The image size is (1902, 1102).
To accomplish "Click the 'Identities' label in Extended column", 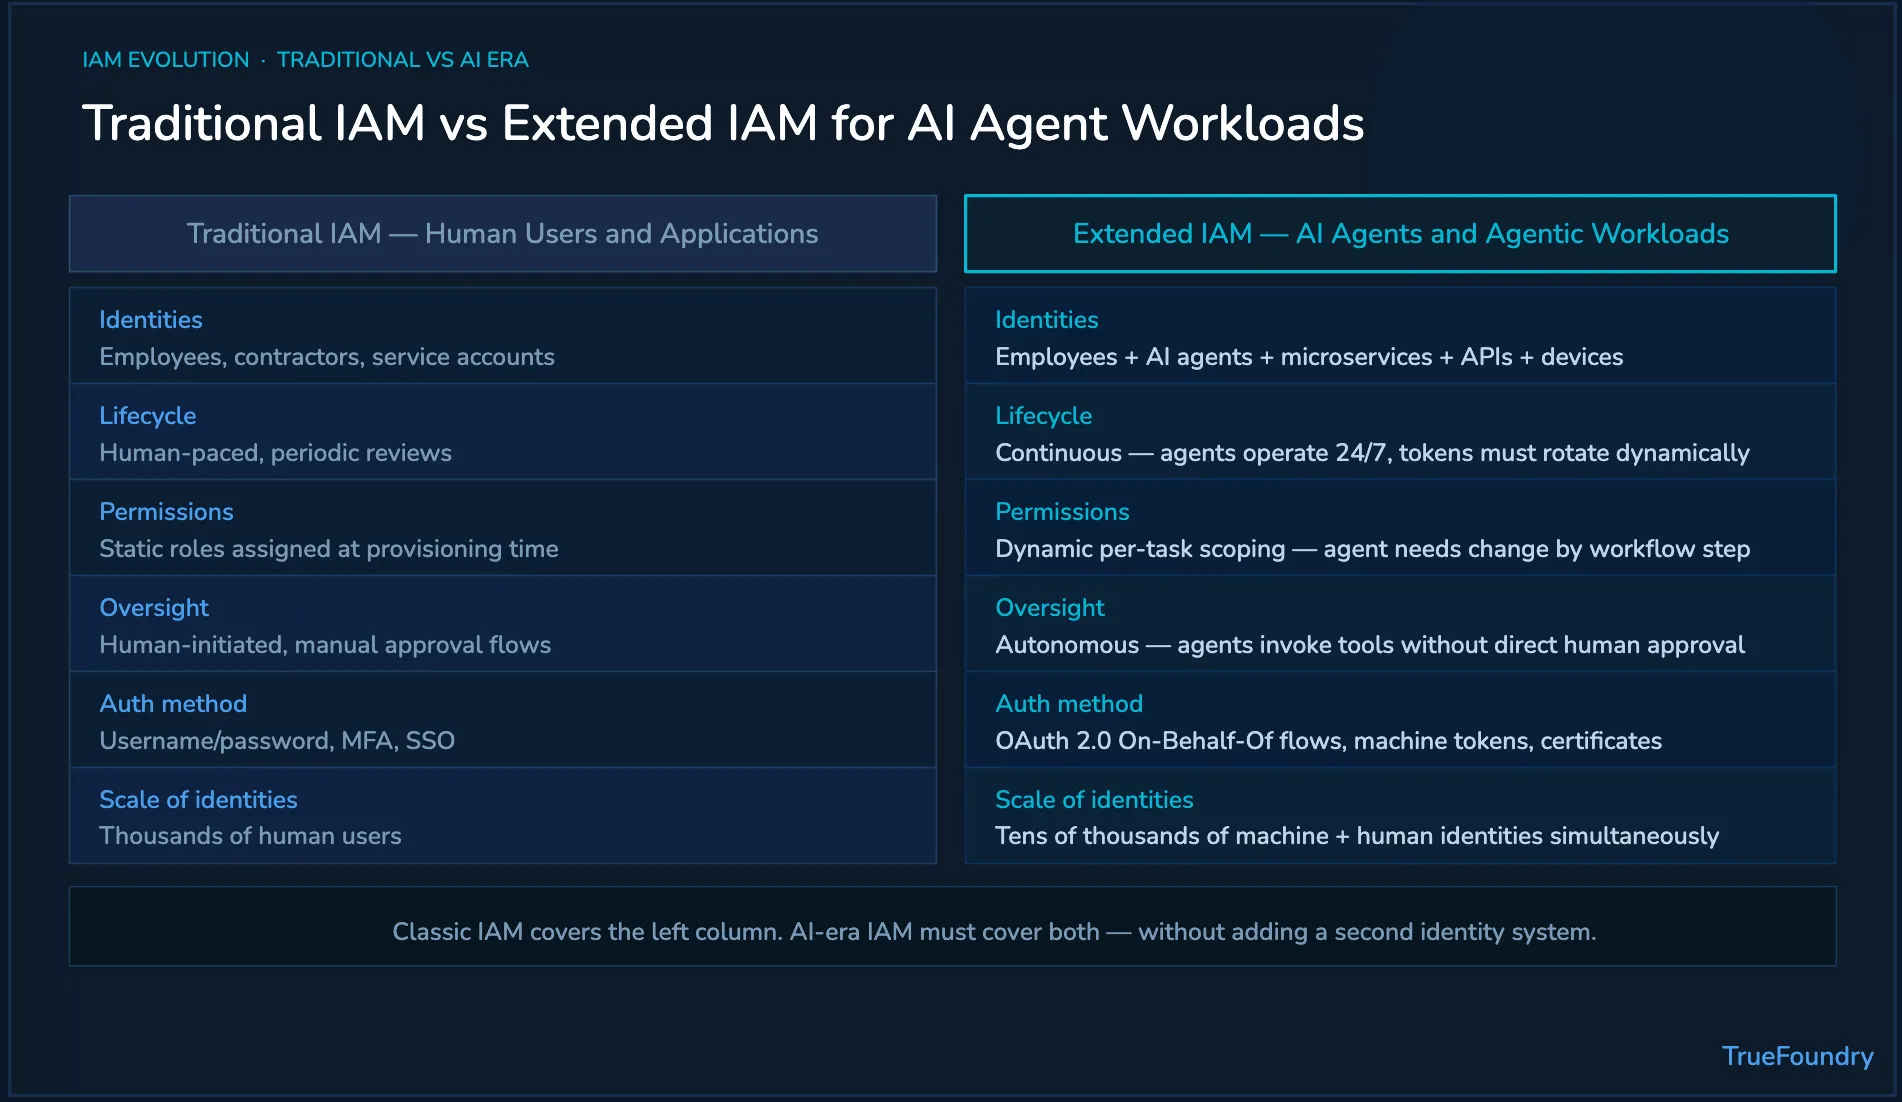I will (1047, 320).
